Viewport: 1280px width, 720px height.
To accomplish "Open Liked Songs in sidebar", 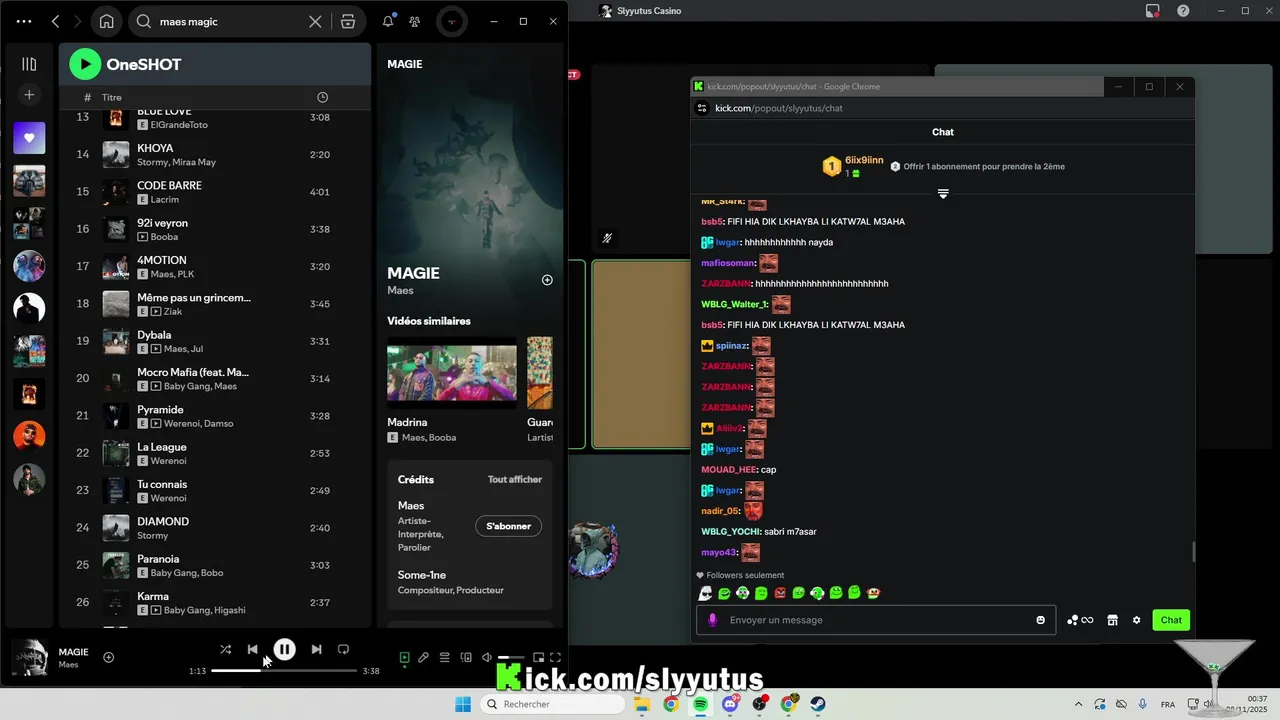I will click(29, 138).
